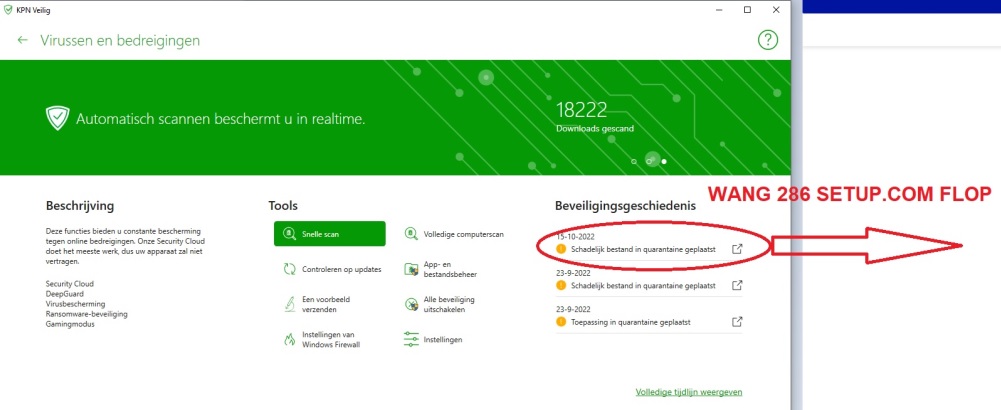Start the Snelle scan
Screen dimensions: 1001x410
click(329, 234)
